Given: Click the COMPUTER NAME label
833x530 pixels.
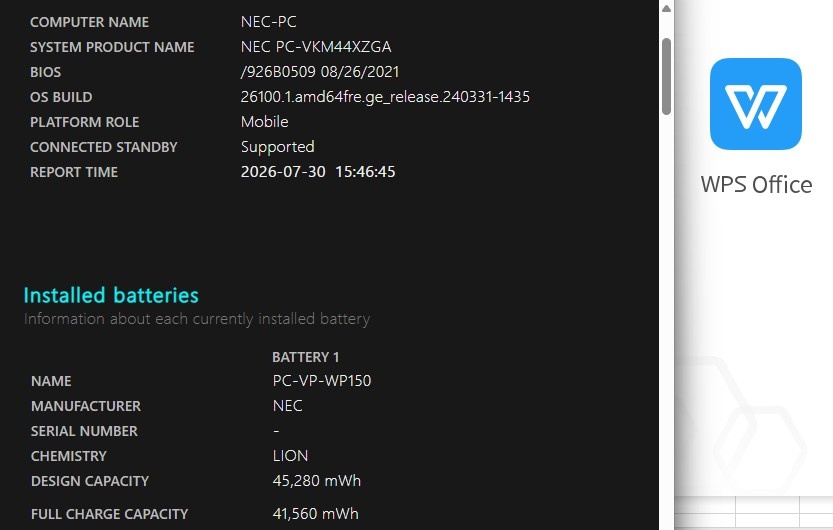Looking at the screenshot, I should pos(89,22).
